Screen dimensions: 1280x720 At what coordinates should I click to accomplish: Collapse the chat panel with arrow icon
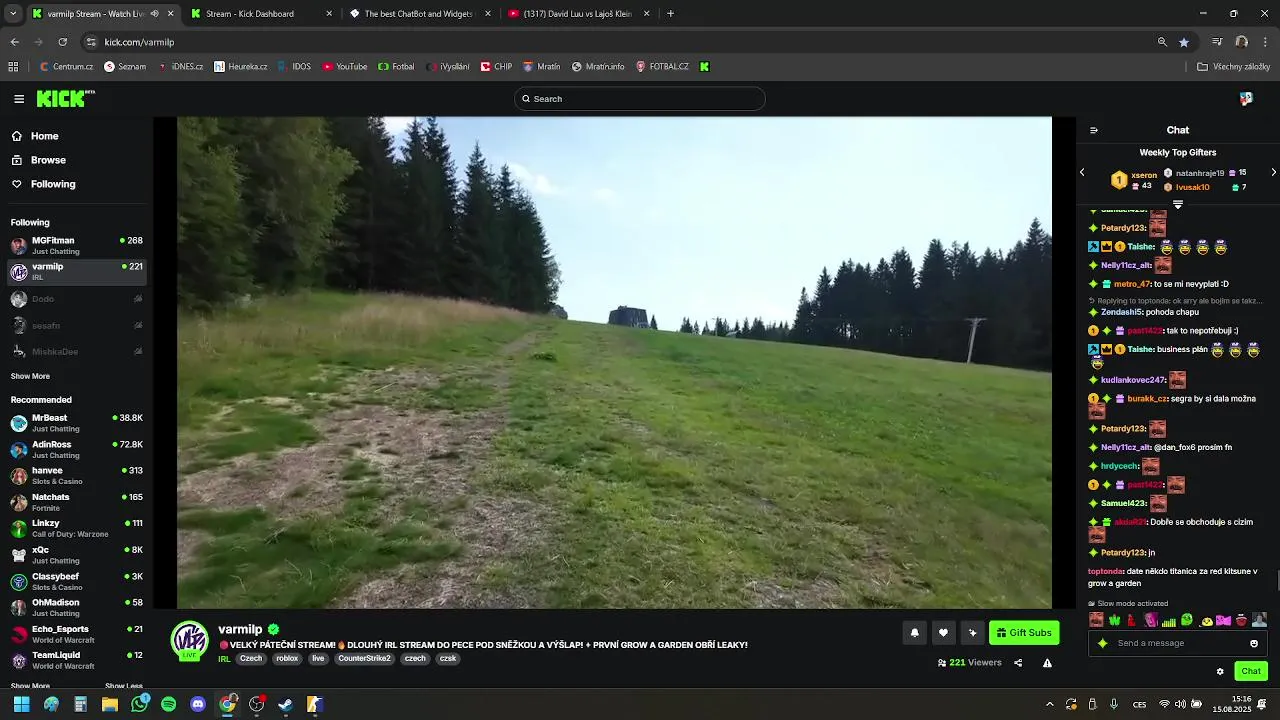1093,130
